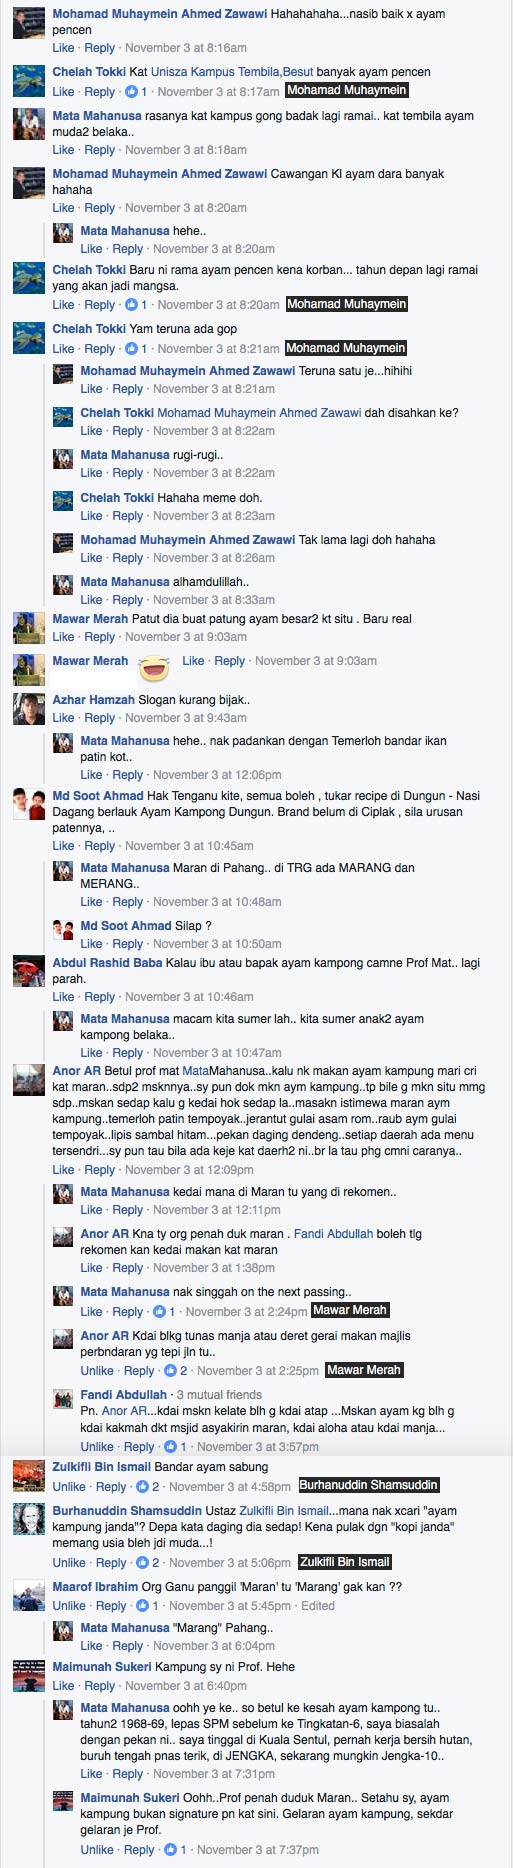
Task: Open Anor AR's profile name link
Action: (x=77, y=1071)
